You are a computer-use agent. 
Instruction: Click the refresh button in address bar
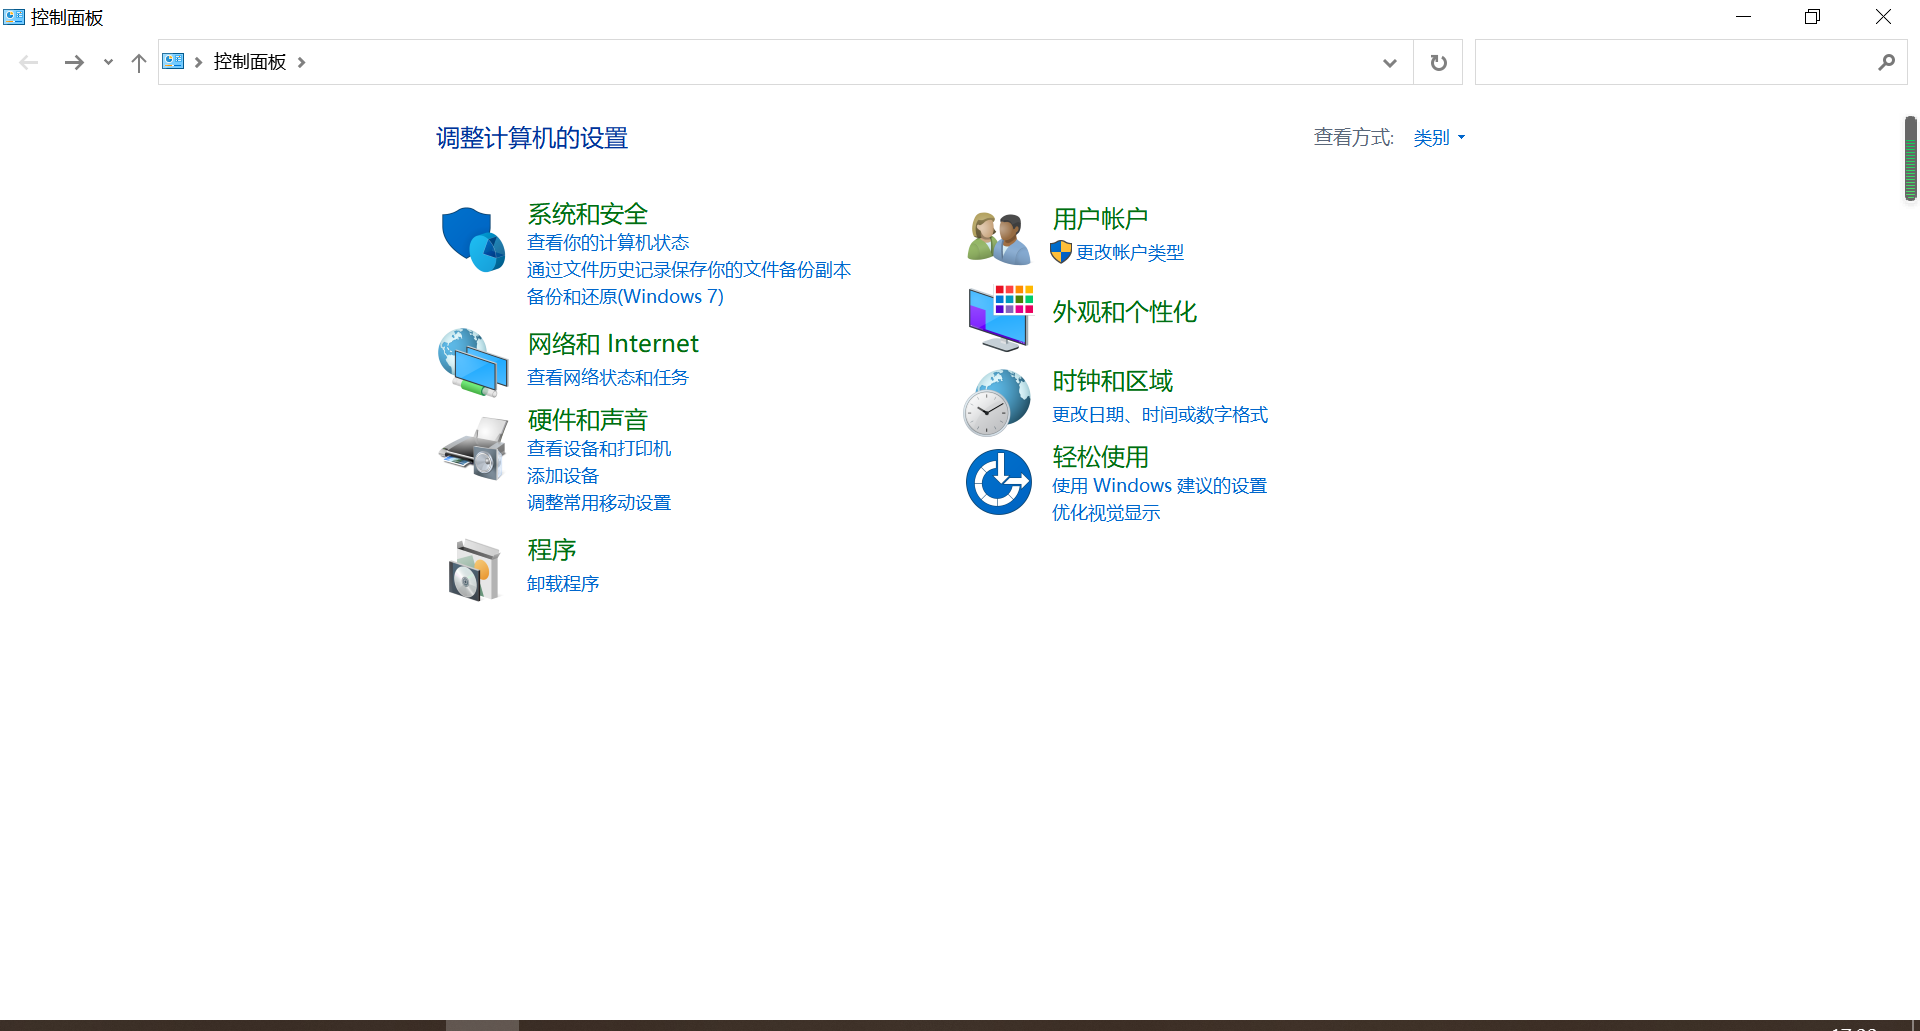[x=1438, y=63]
